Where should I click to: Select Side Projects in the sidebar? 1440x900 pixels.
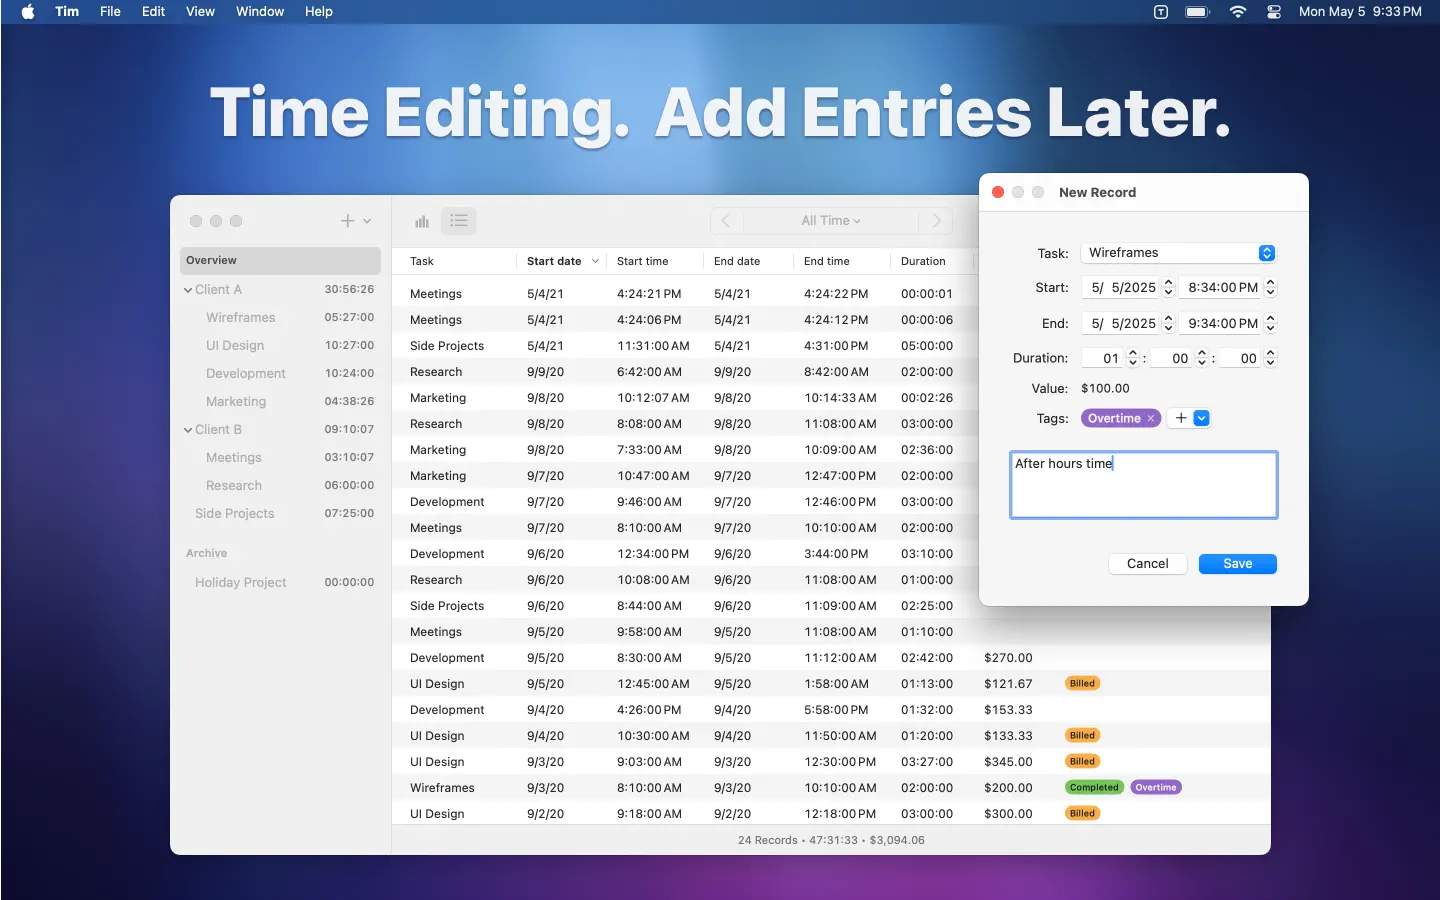coord(280,513)
